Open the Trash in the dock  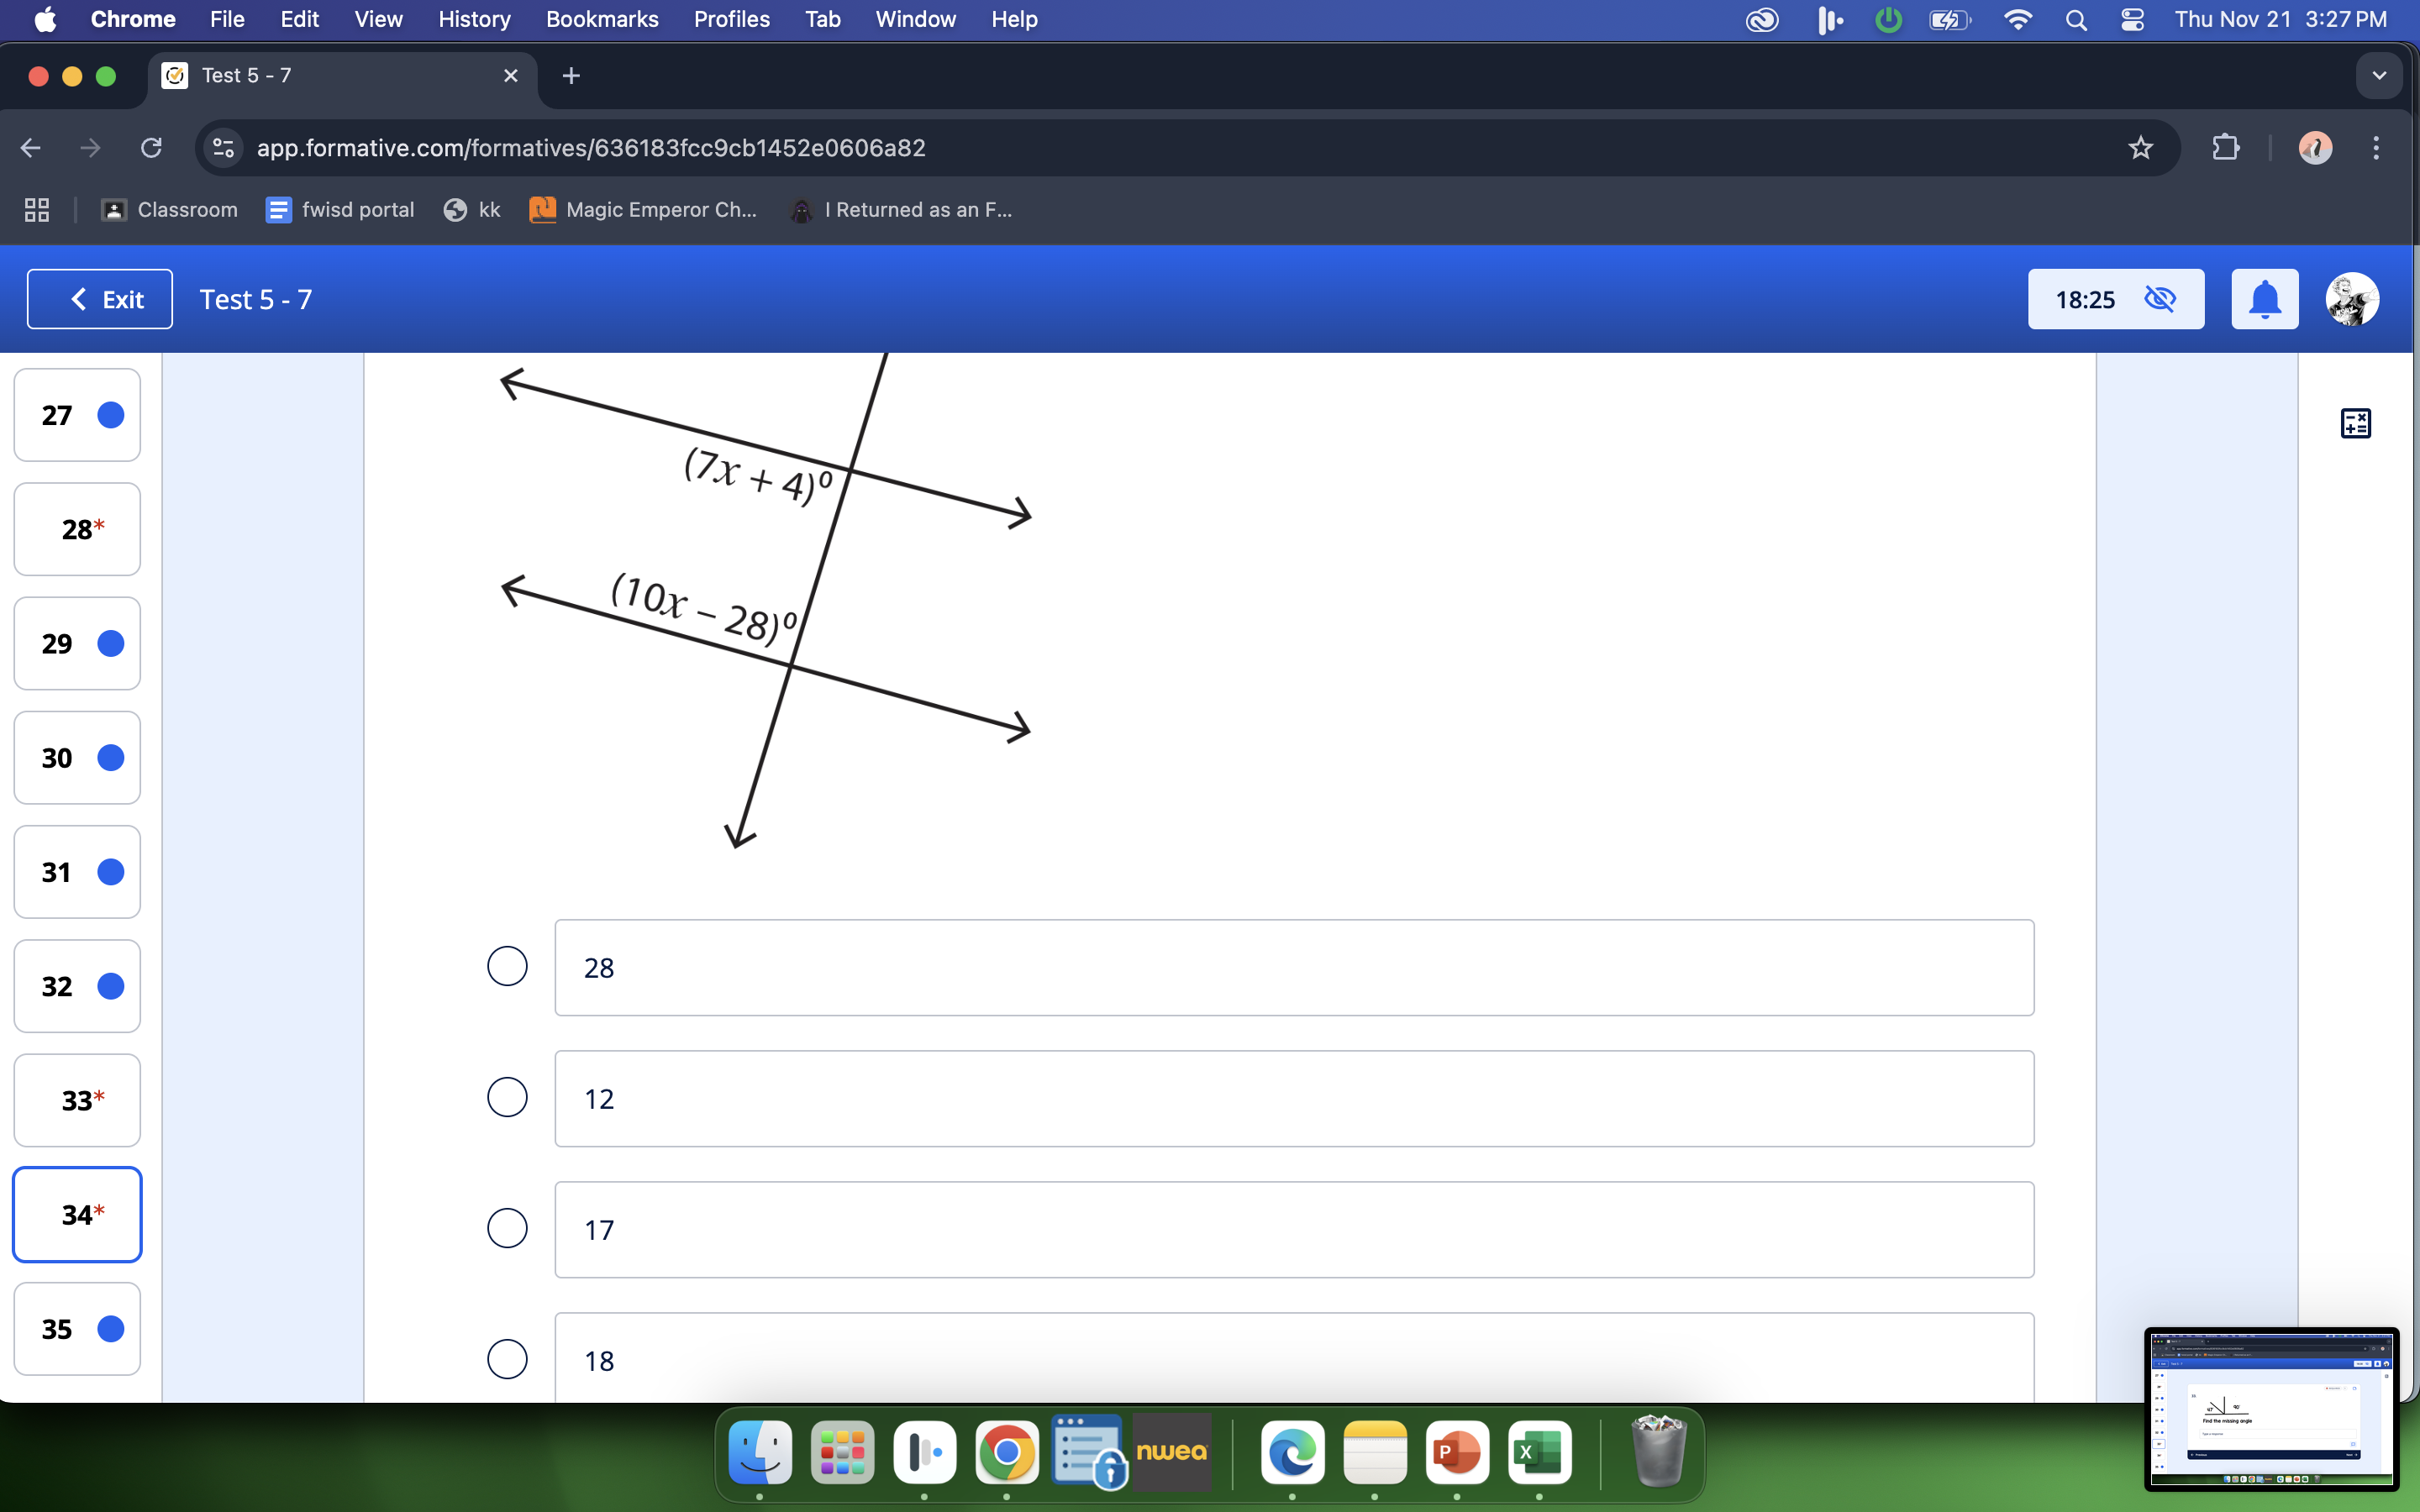click(x=1659, y=1452)
